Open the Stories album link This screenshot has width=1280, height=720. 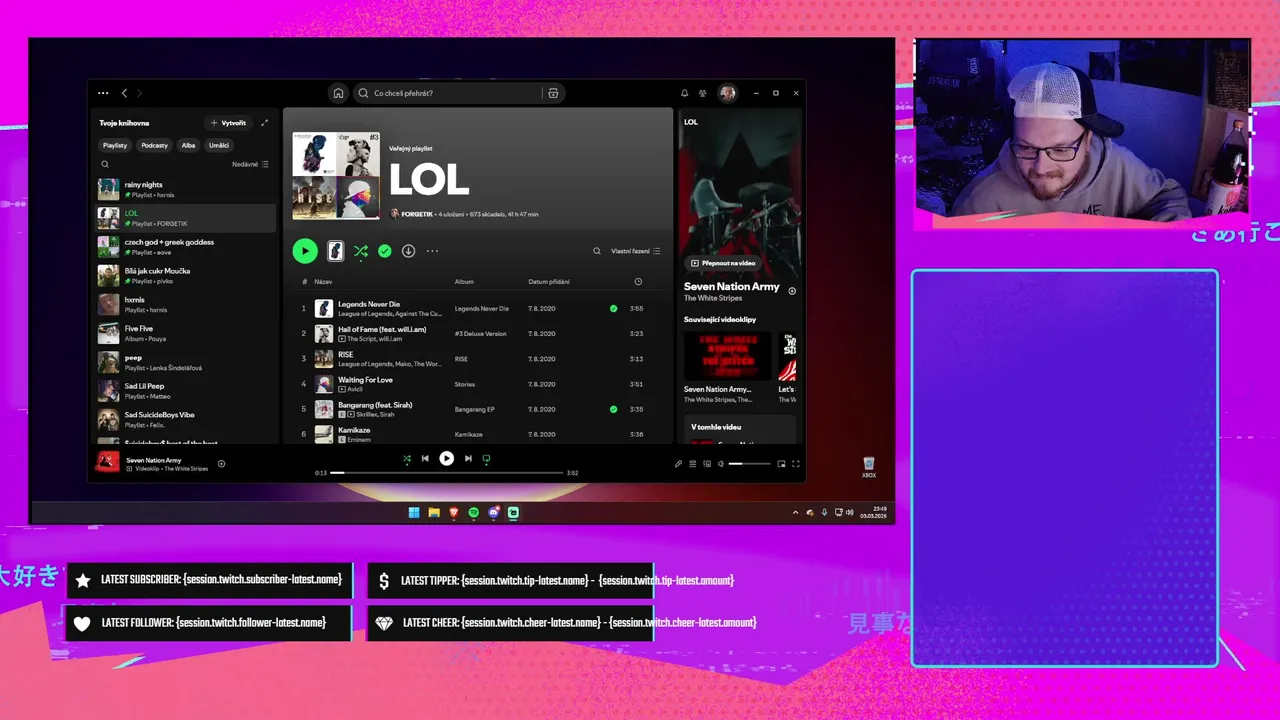(x=464, y=384)
